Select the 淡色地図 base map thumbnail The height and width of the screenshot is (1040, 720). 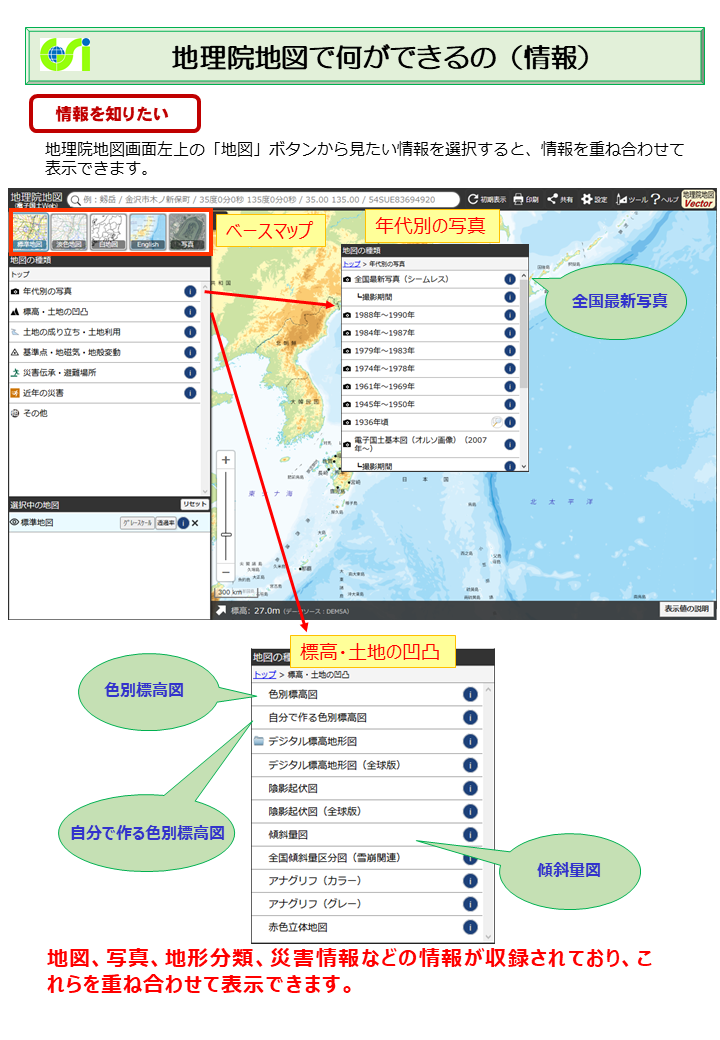tap(69, 231)
